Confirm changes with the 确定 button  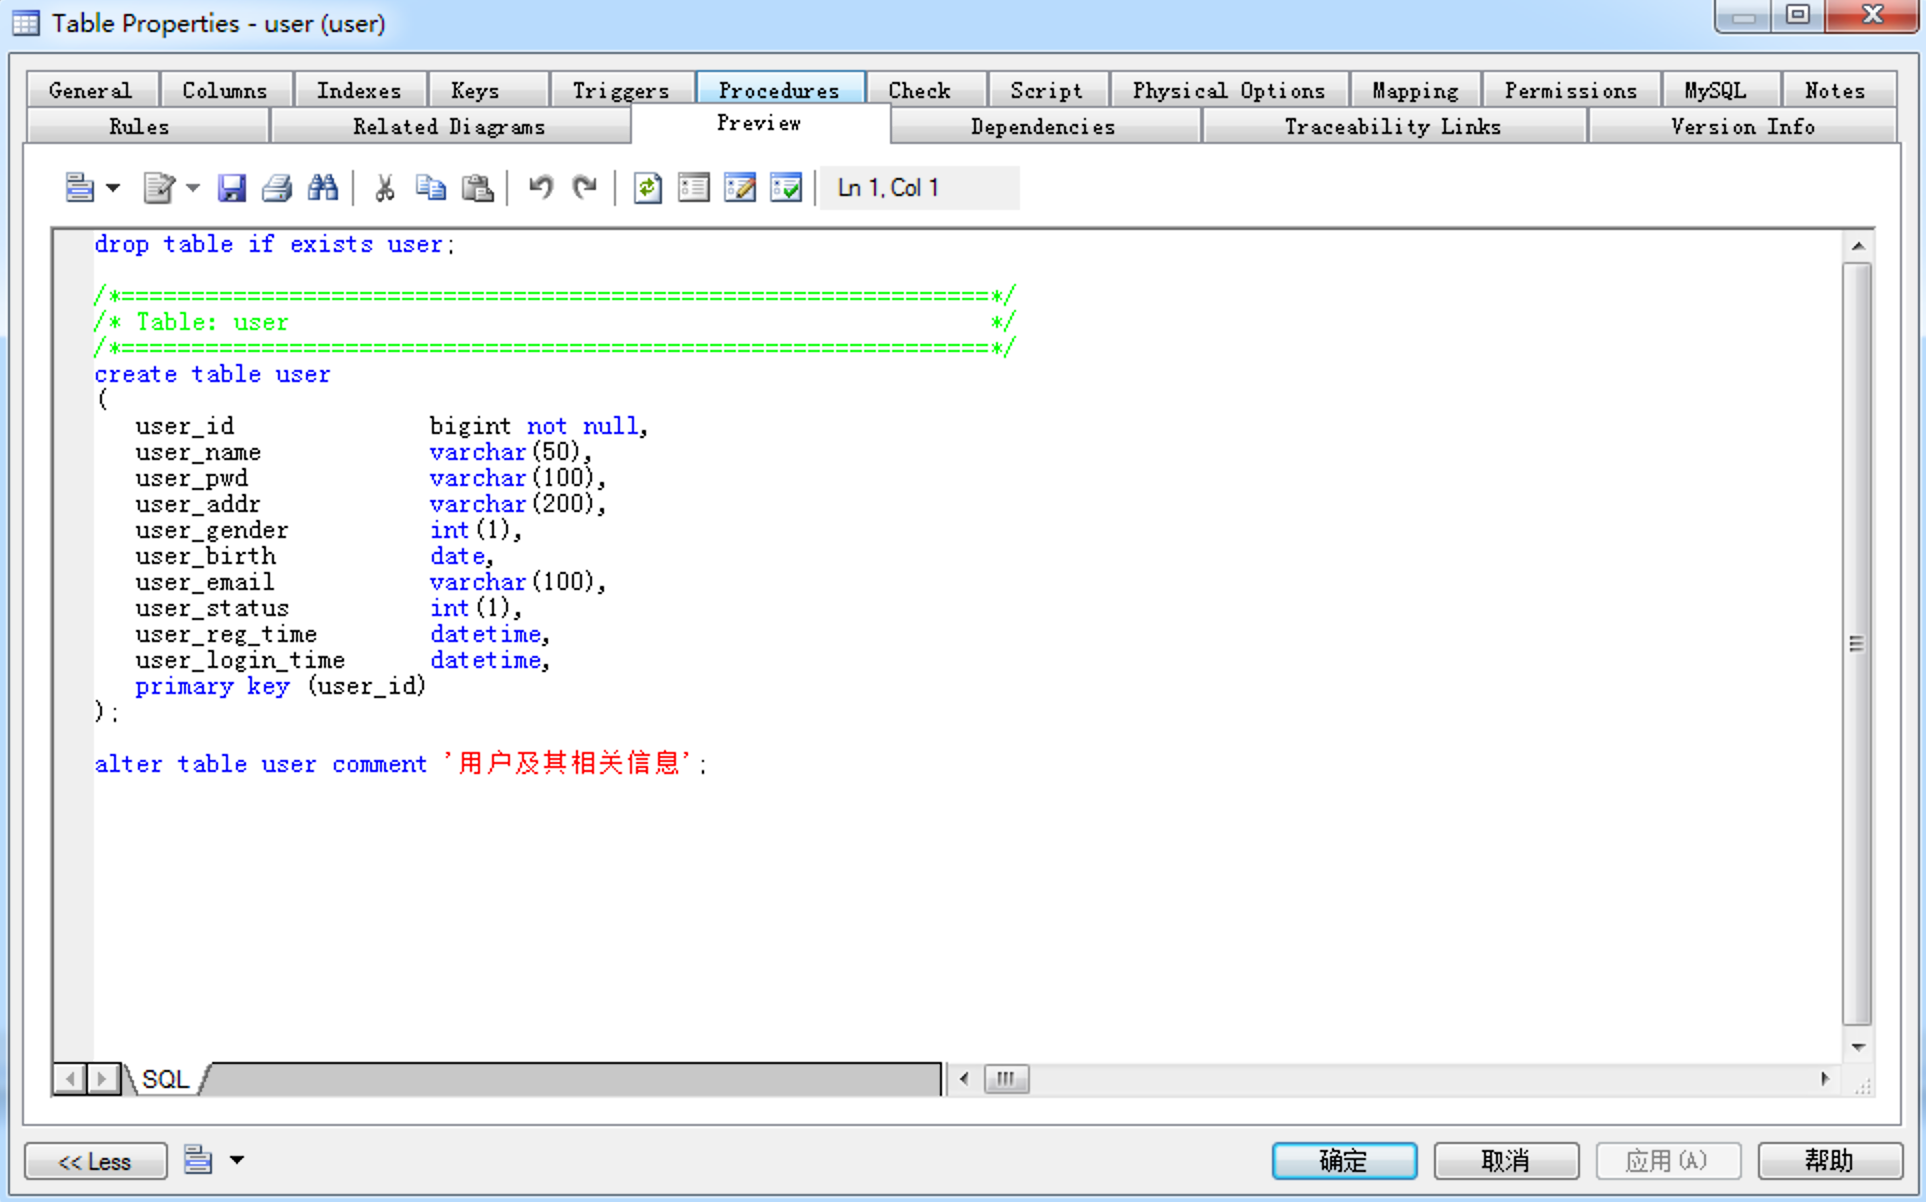[1344, 1160]
